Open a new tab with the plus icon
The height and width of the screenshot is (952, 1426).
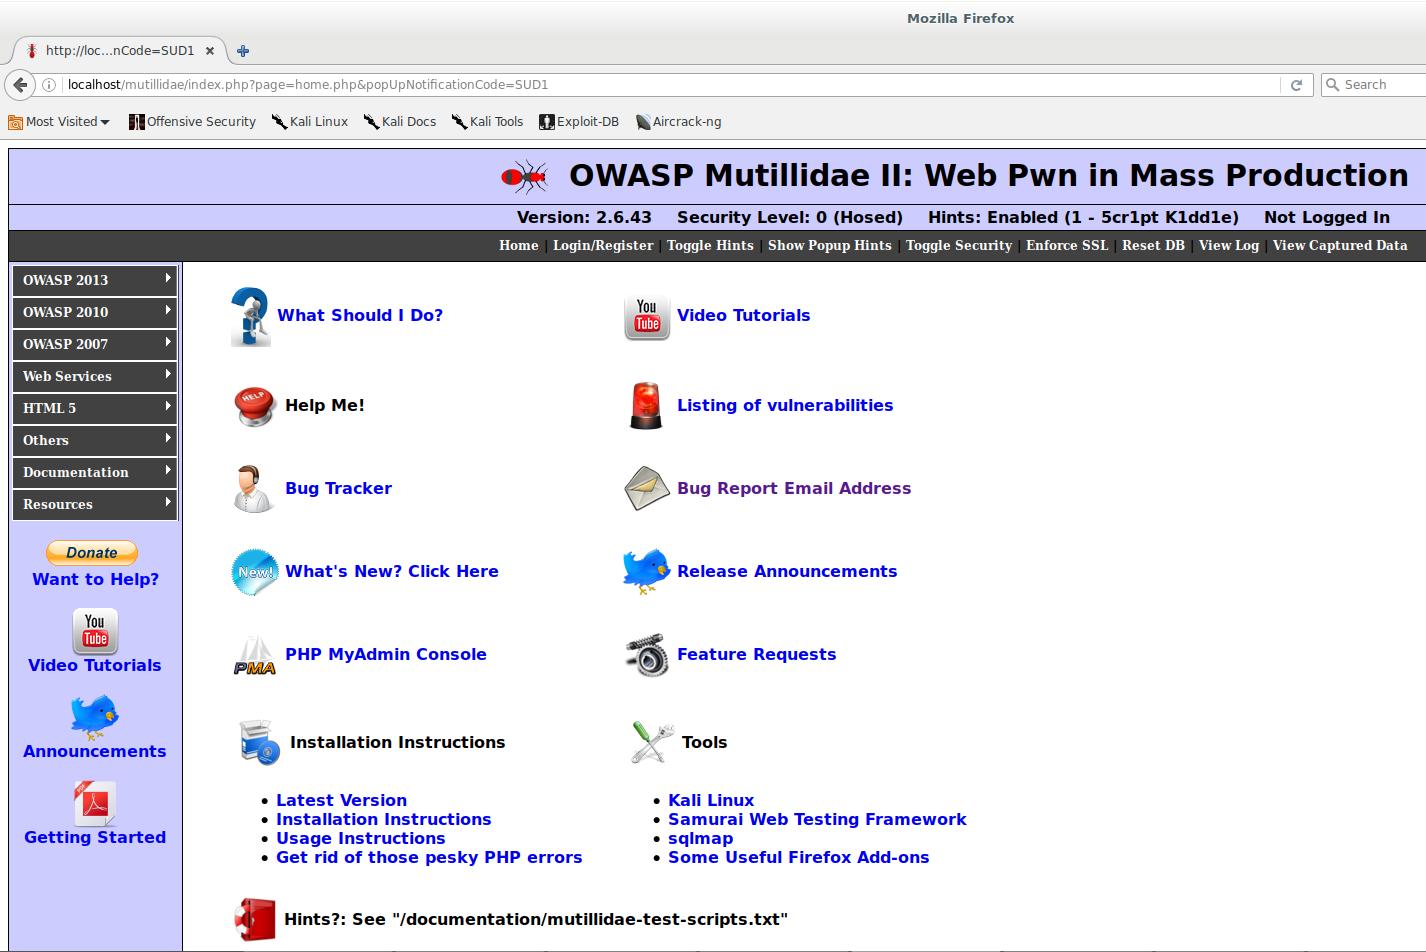tap(242, 50)
